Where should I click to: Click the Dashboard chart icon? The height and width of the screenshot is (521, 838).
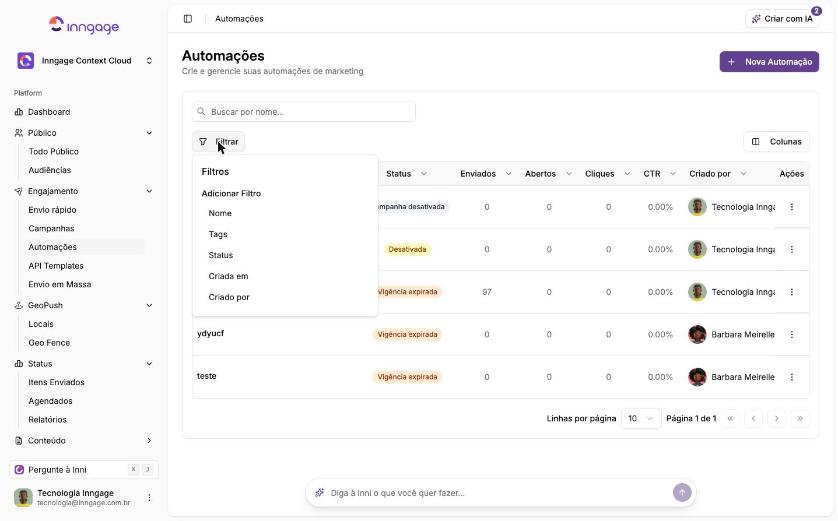[19, 112]
